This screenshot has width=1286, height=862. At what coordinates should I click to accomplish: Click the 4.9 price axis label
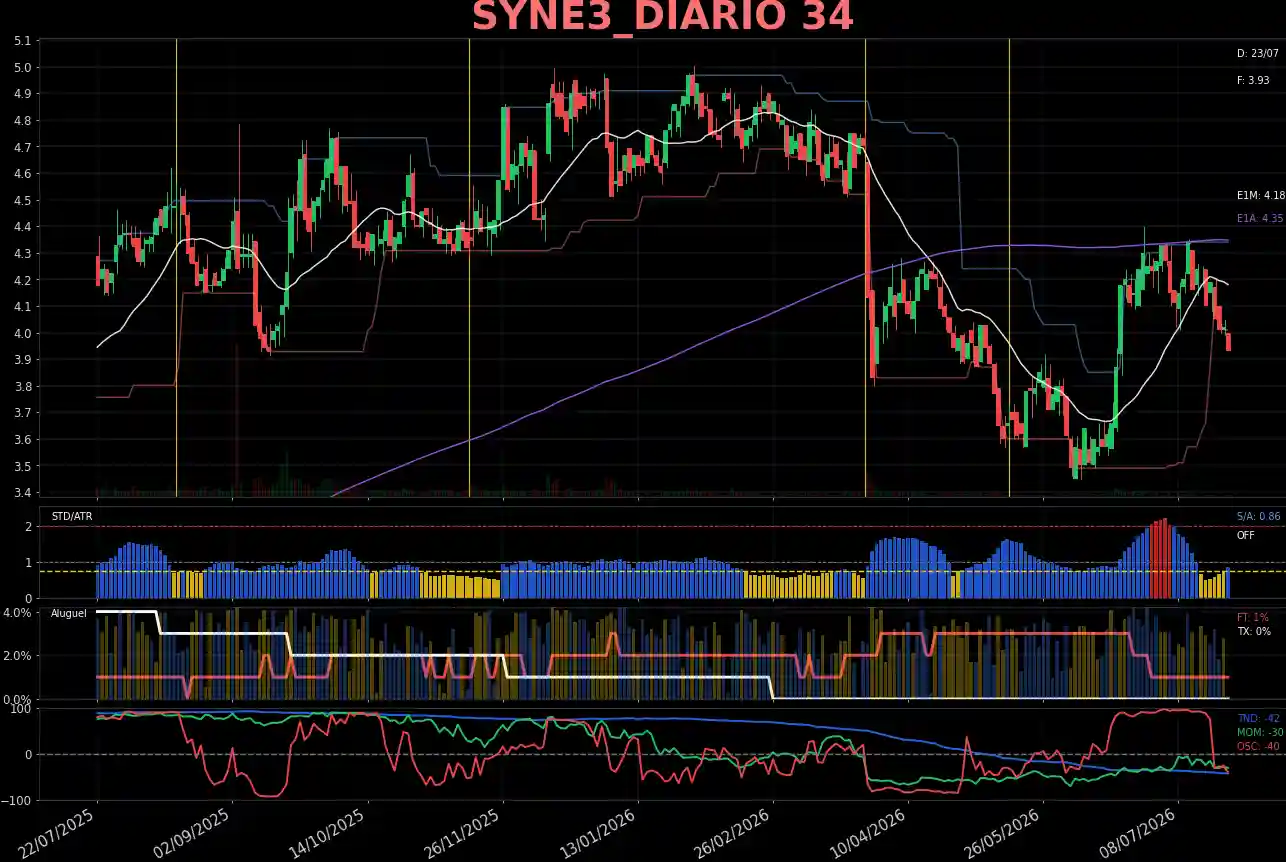22,94
